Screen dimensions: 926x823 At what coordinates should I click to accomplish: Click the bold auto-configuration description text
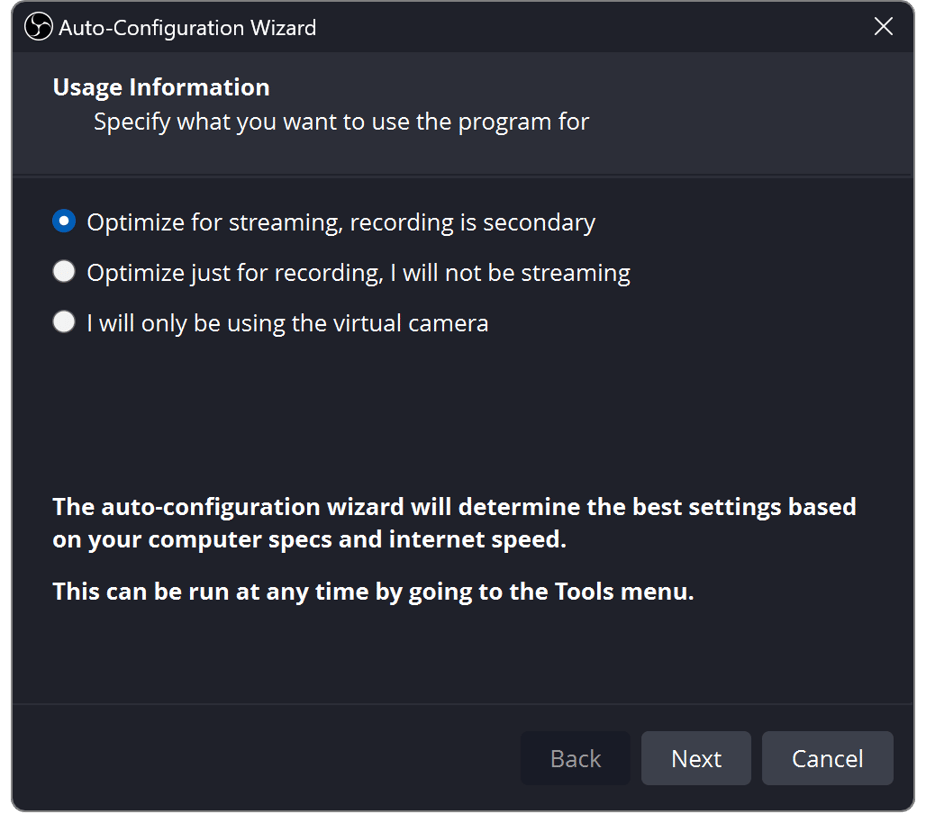pos(455,522)
